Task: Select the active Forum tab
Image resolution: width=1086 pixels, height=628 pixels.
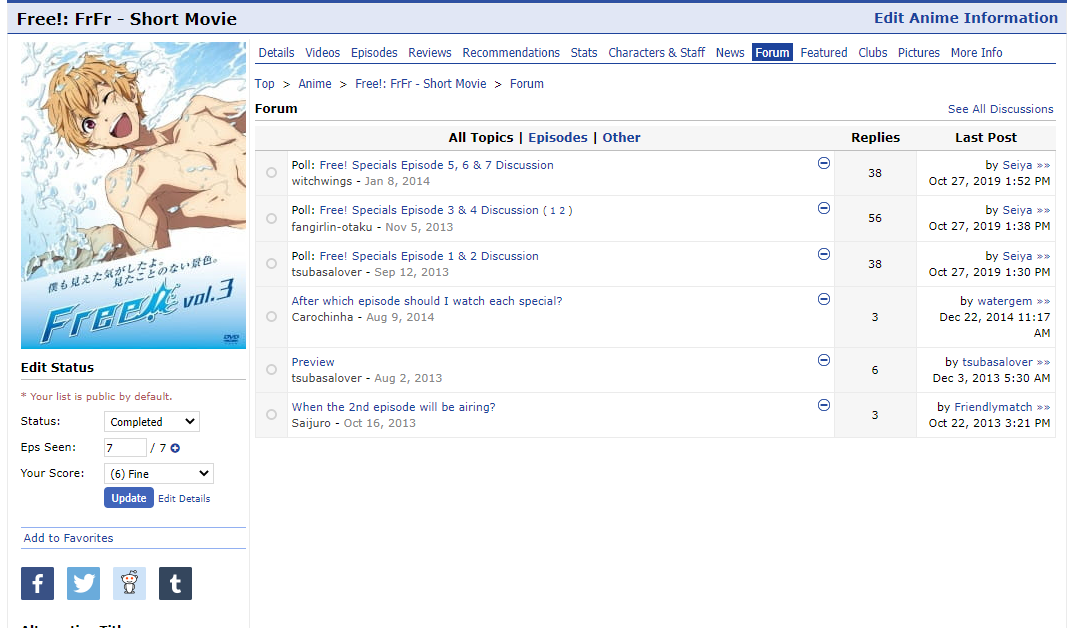Action: click(x=772, y=53)
